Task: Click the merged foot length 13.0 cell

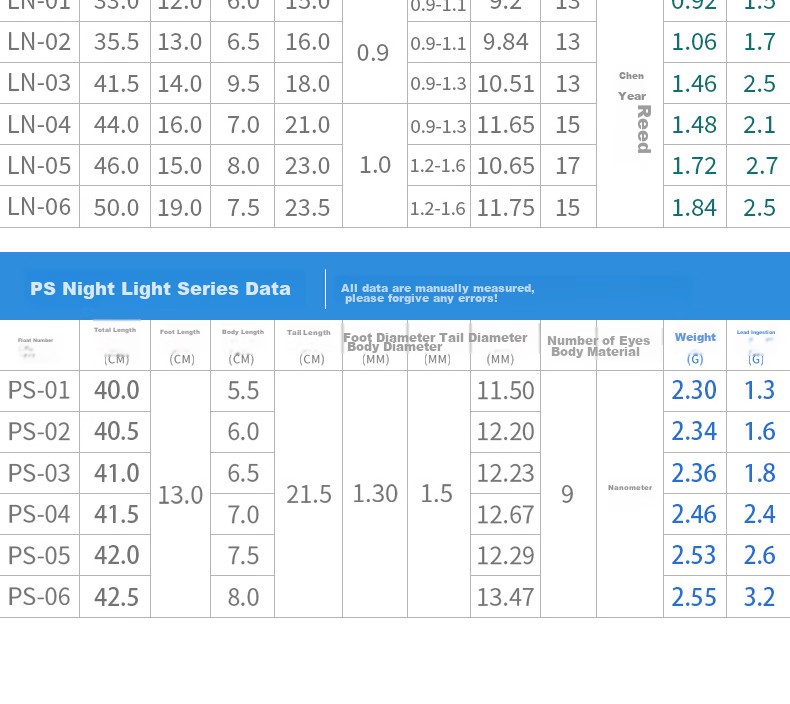Action: [180, 494]
